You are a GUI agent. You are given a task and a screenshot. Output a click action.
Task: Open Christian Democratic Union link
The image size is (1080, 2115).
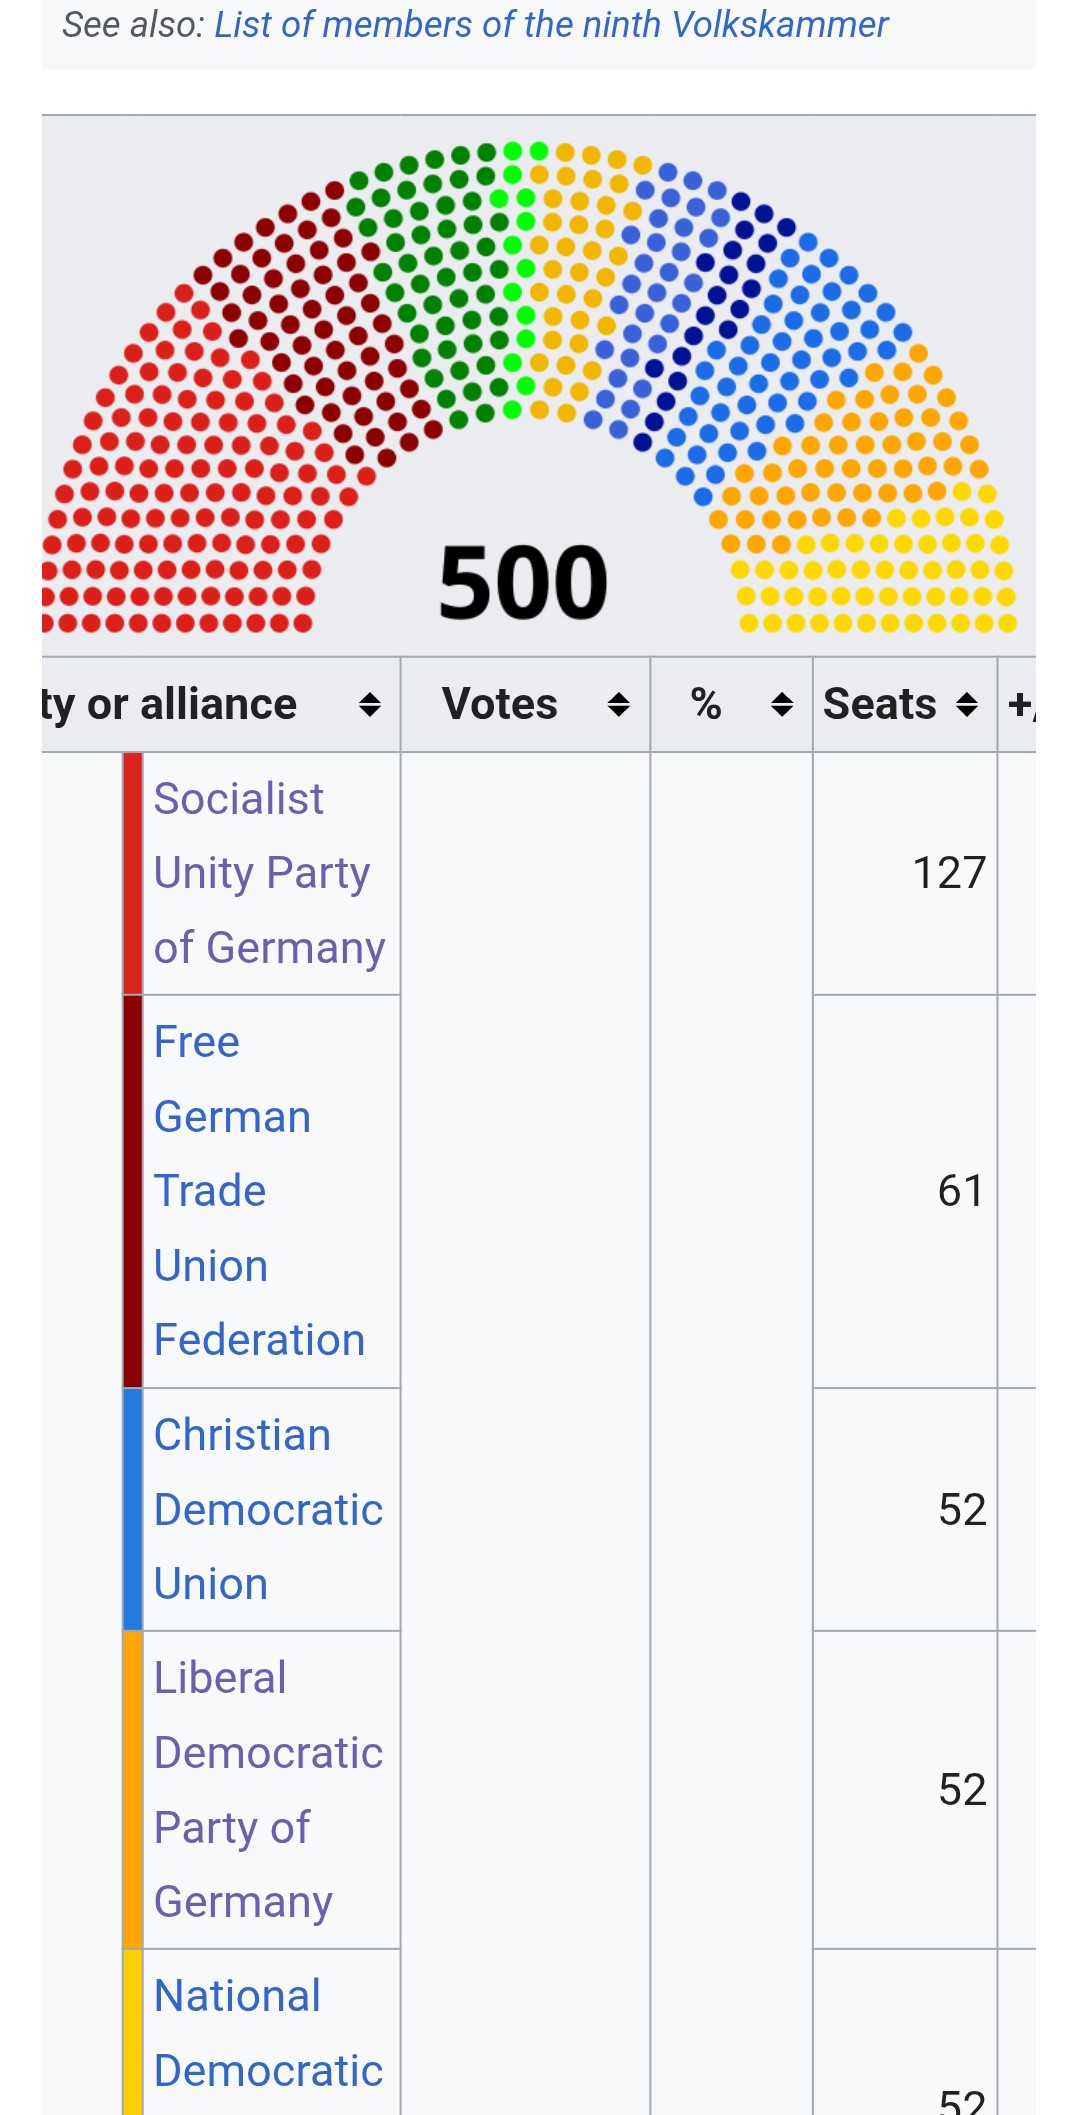(x=267, y=1509)
